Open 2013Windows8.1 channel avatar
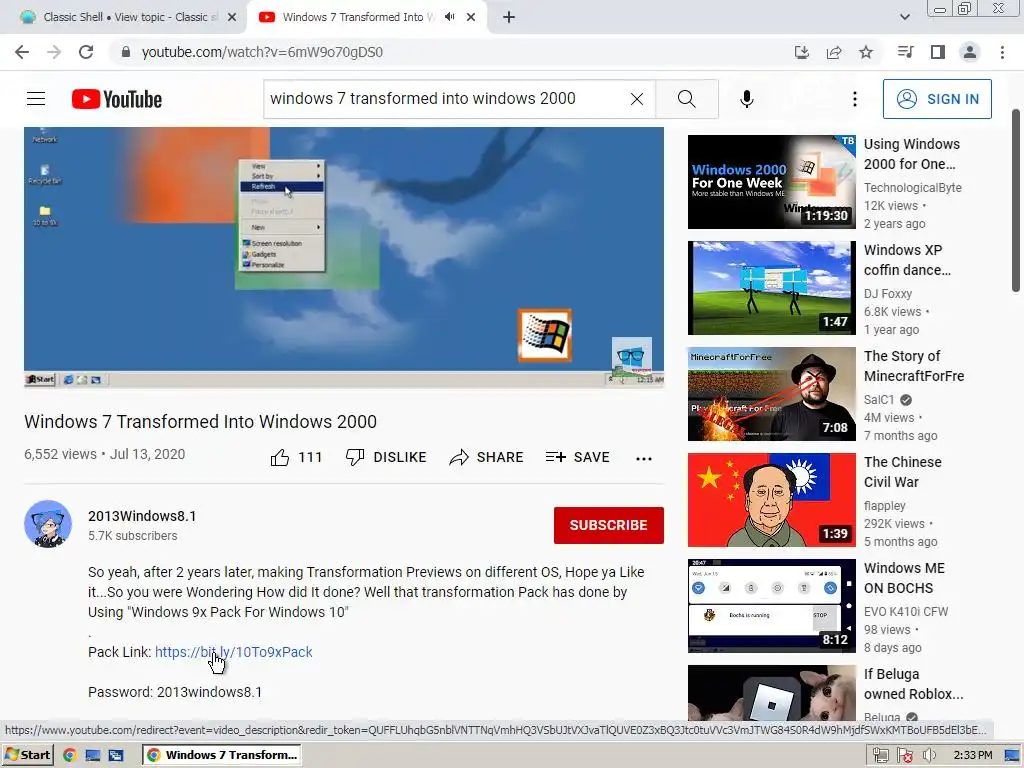Screen dimensions: 1024x768 tap(48, 524)
